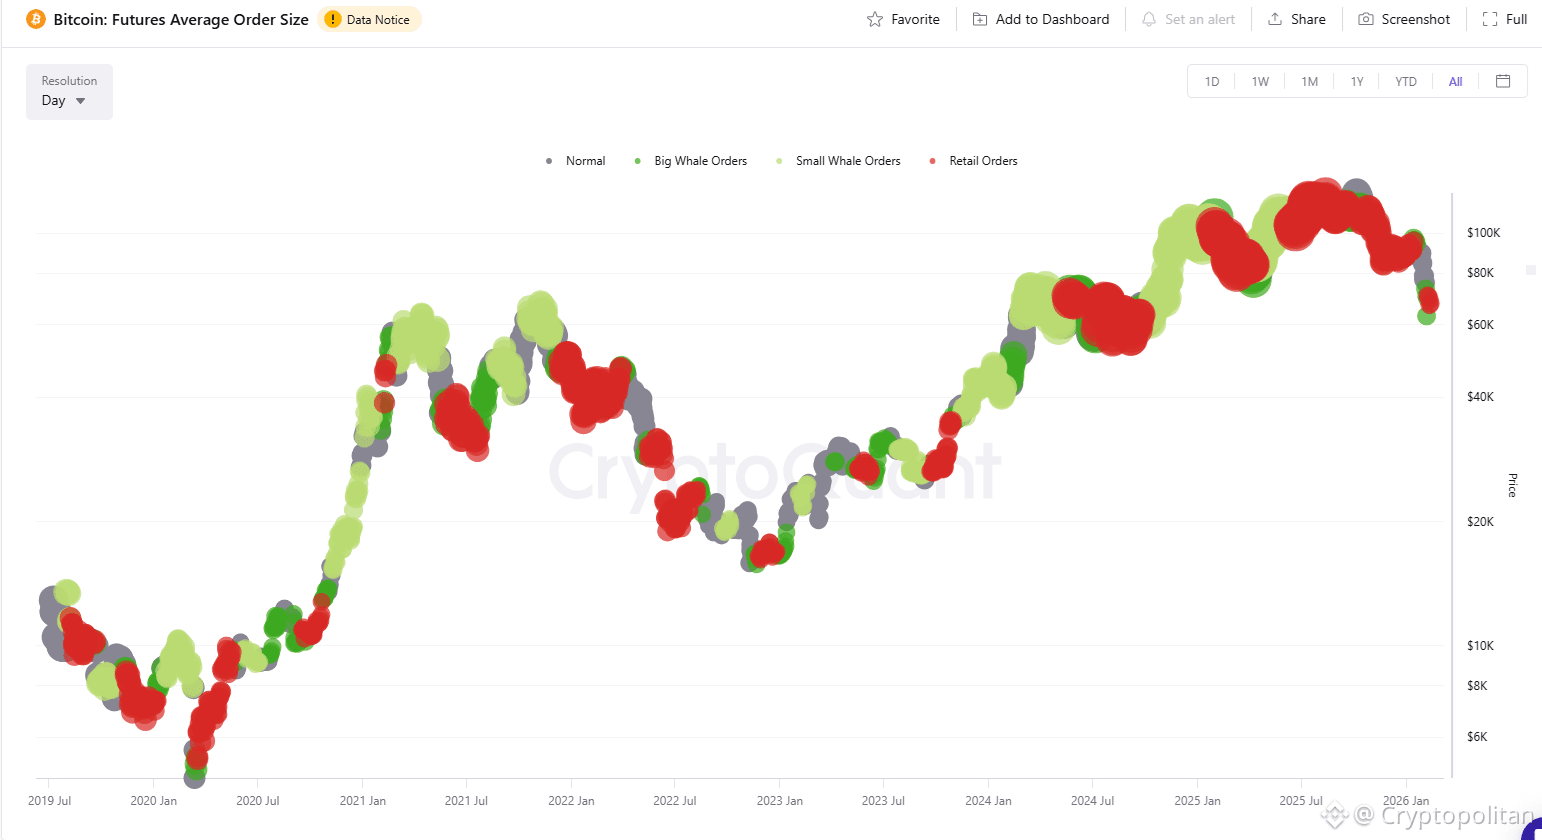
Task: Select the YTD time range tab
Action: pos(1405,81)
